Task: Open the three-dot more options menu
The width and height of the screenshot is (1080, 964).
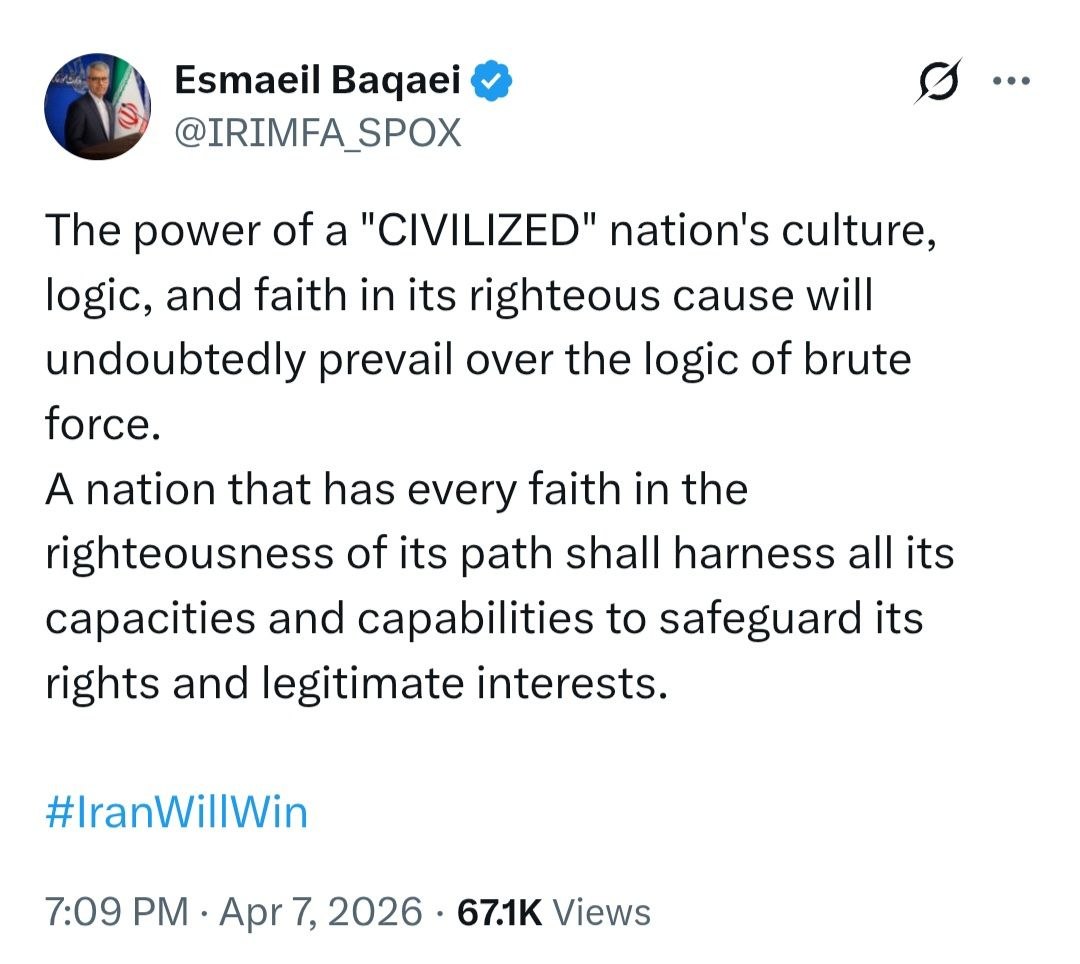Action: (1009, 83)
